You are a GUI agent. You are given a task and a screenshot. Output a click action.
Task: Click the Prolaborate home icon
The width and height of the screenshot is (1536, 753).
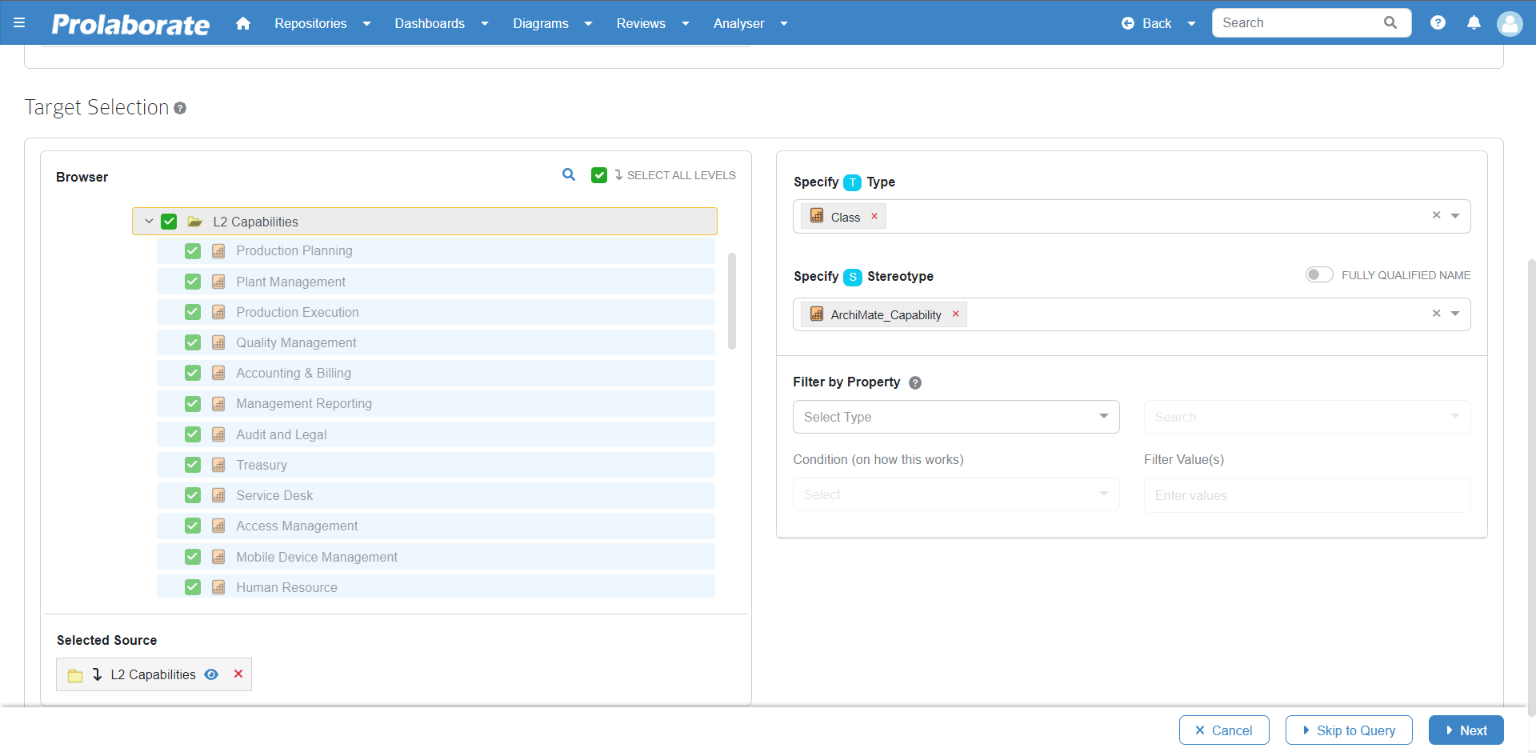pos(243,22)
